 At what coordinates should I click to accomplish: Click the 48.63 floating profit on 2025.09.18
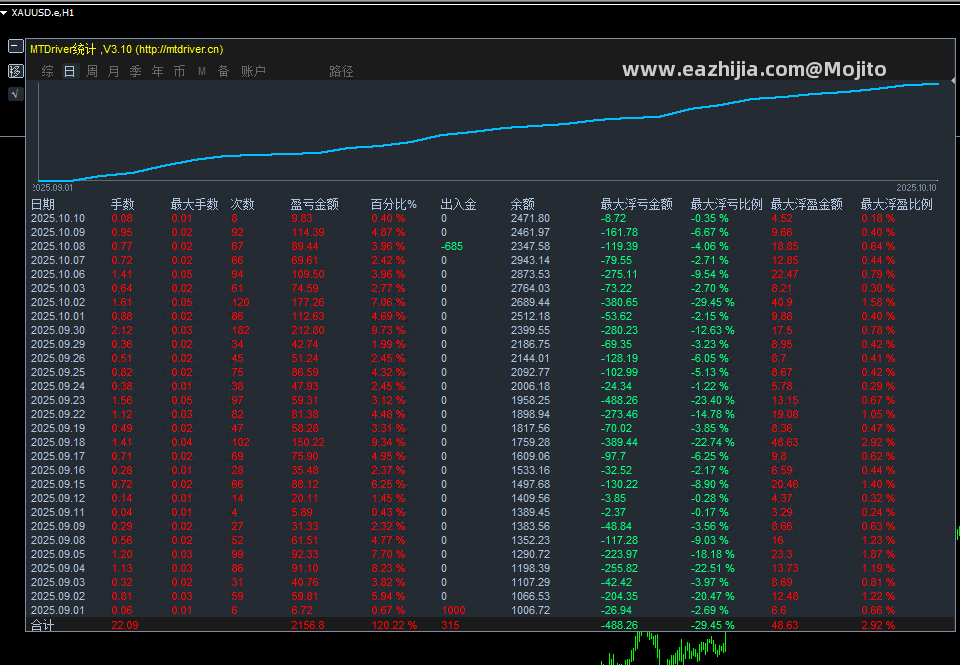click(785, 443)
